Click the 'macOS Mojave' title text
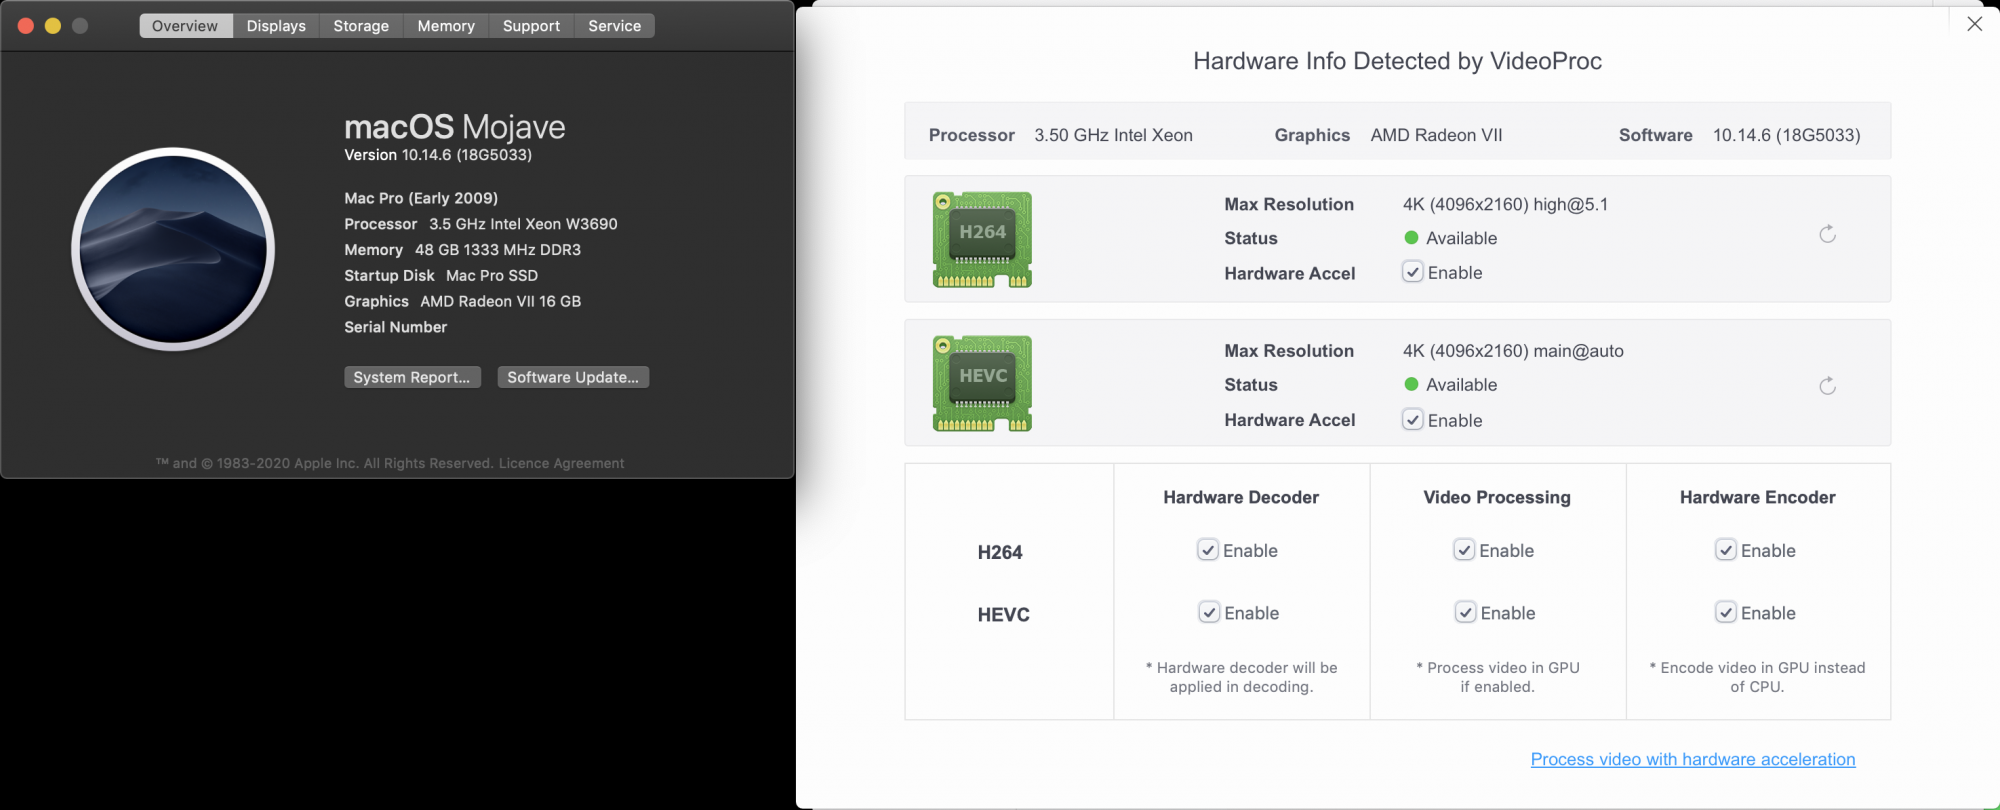Viewport: 2000px width, 810px height. [455, 127]
